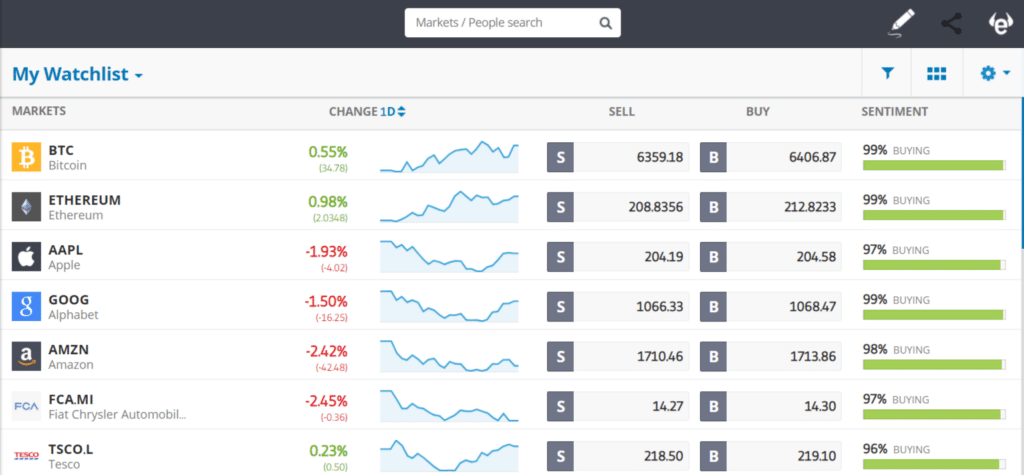1024x475 pixels.
Task: Open the TSCO.L Tesco market name
Action: [71, 455]
